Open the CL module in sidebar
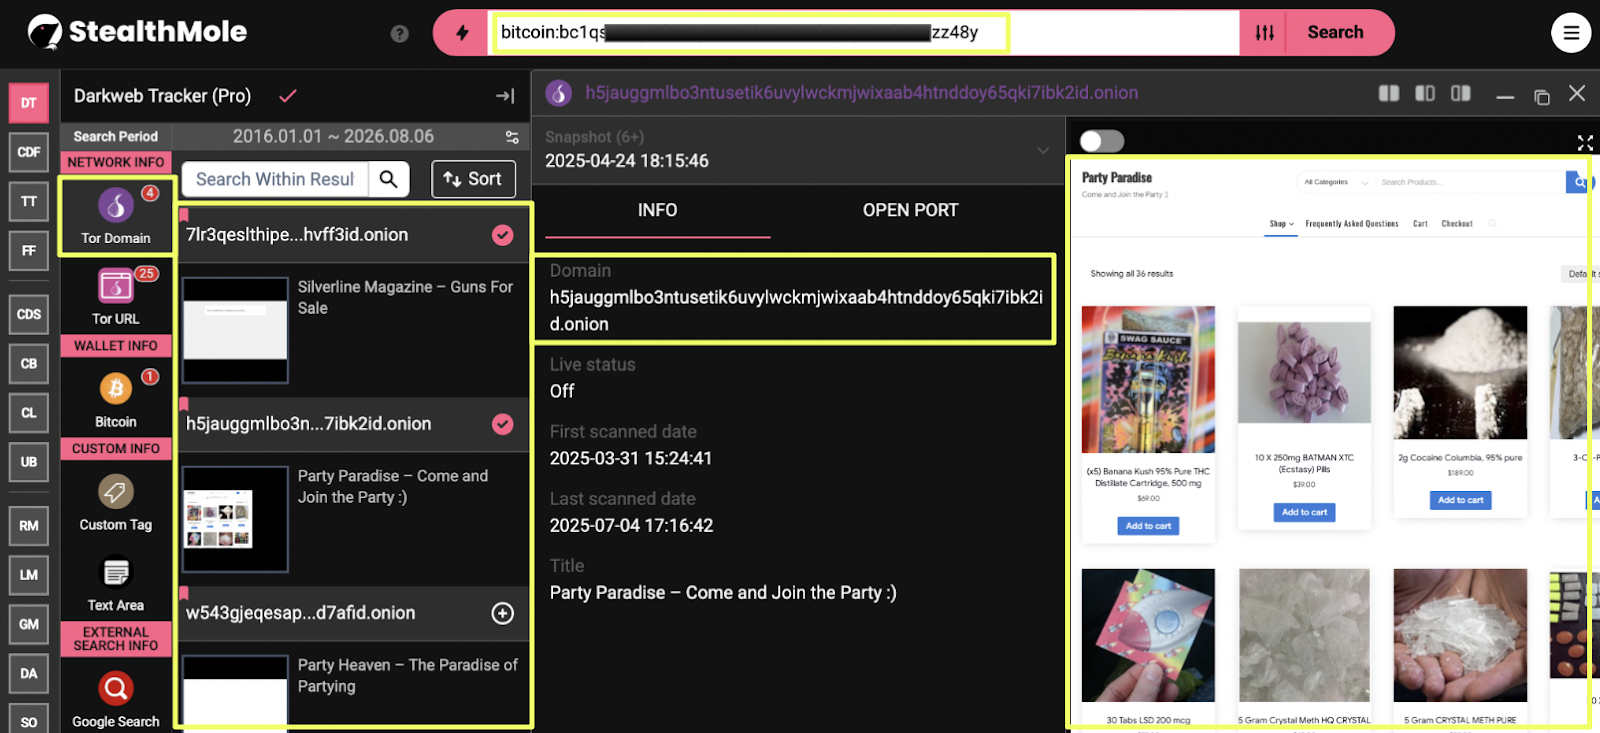 coord(29,412)
